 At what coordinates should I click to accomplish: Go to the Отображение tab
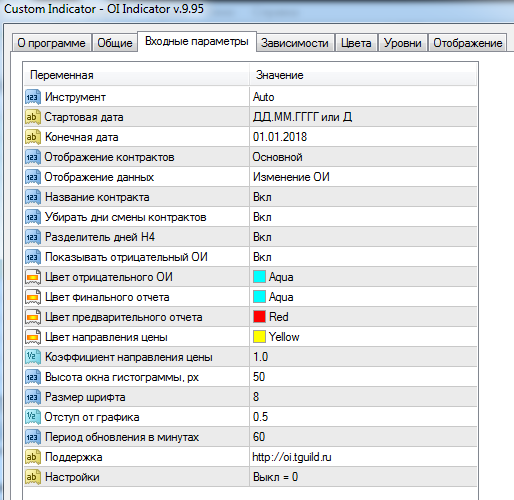[468, 43]
